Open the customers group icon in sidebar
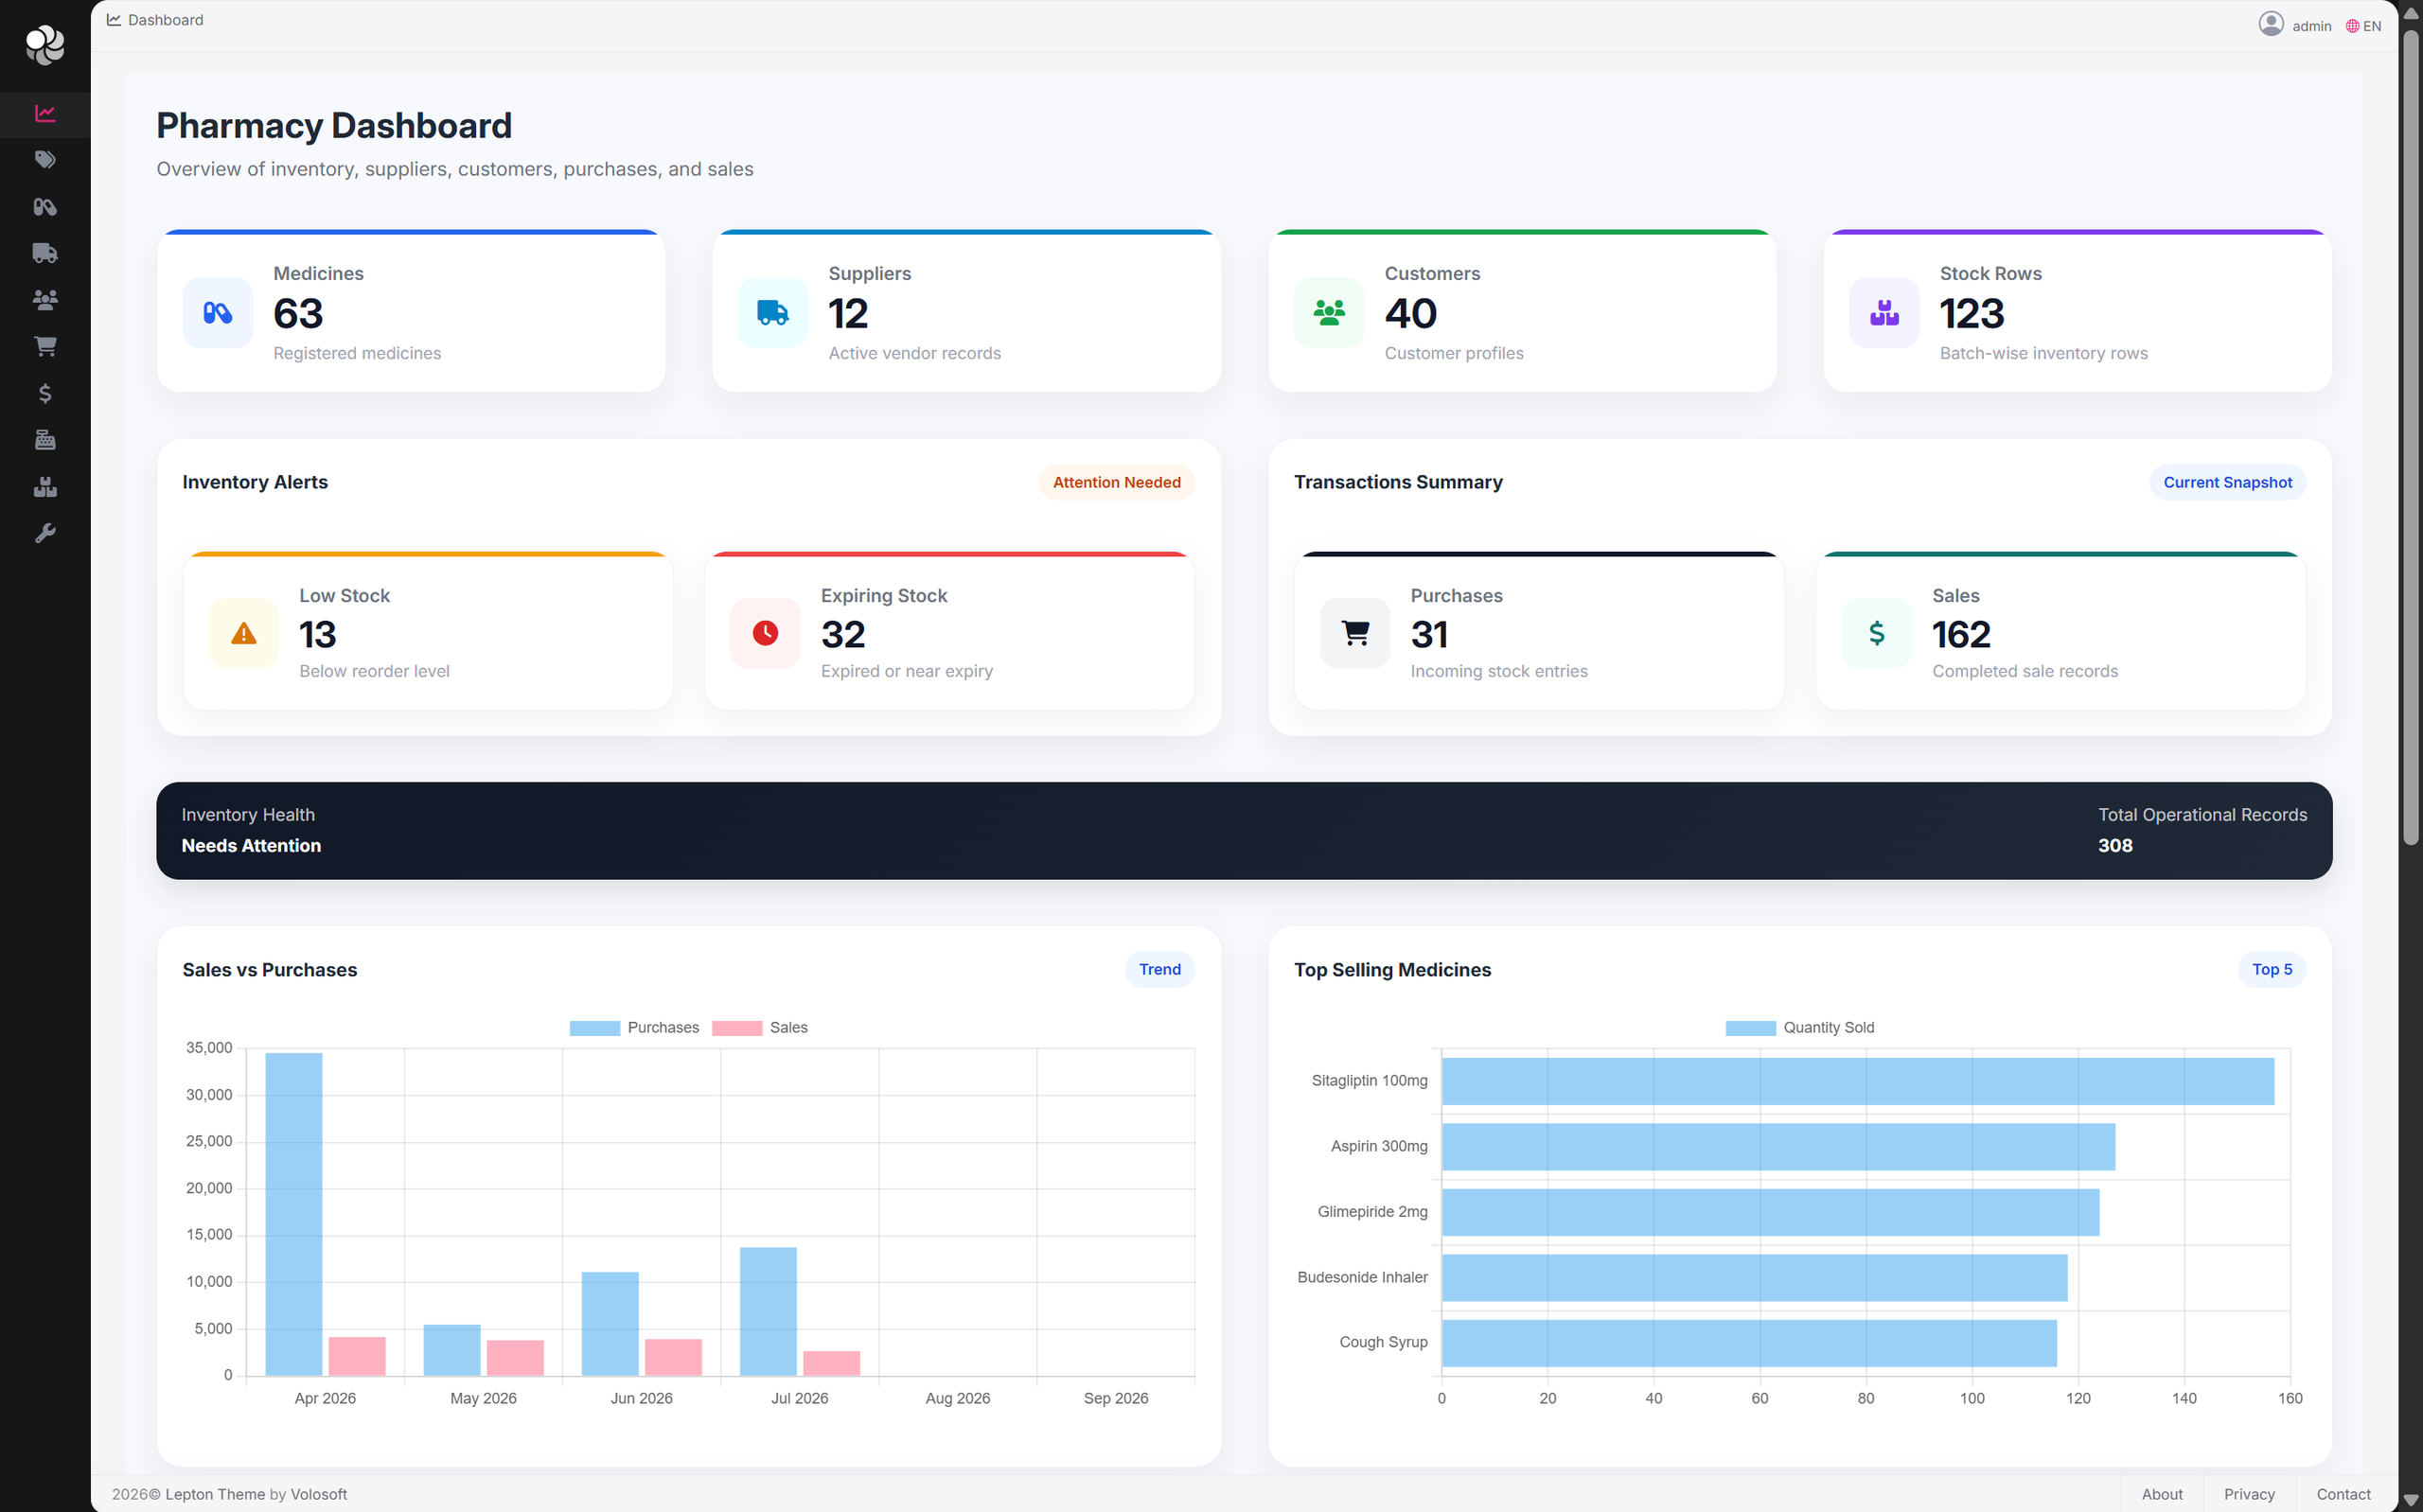 pyautogui.click(x=45, y=300)
